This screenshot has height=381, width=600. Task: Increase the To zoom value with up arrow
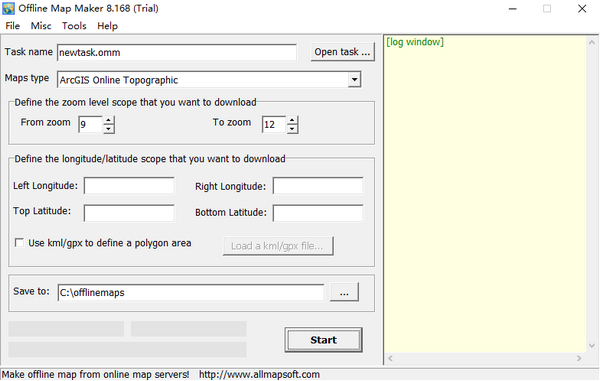pos(292,120)
